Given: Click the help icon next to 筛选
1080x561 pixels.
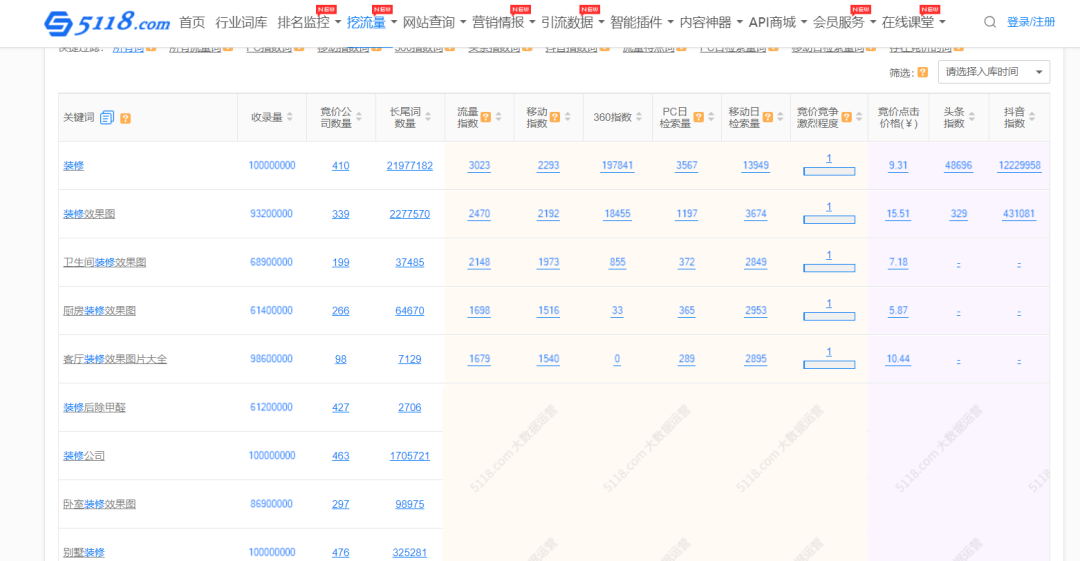Looking at the screenshot, I should [923, 72].
